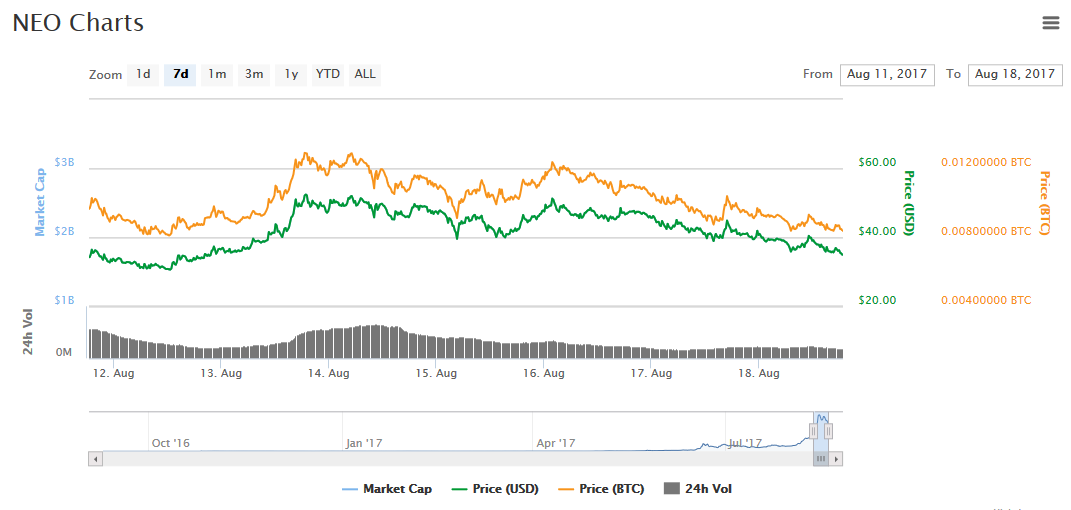Viewport: 1071px width, 510px height.
Task: Click the navigator scrollbar left arrow
Action: tap(95, 459)
